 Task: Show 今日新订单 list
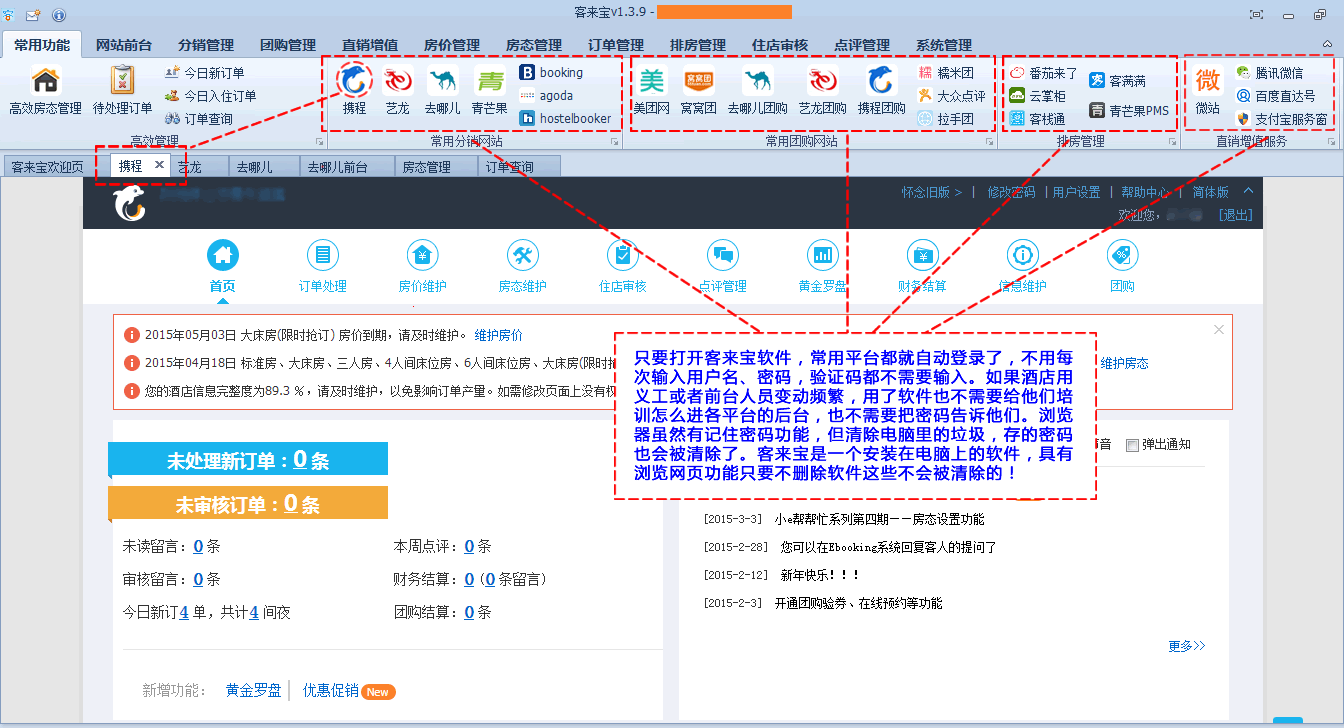[204, 73]
